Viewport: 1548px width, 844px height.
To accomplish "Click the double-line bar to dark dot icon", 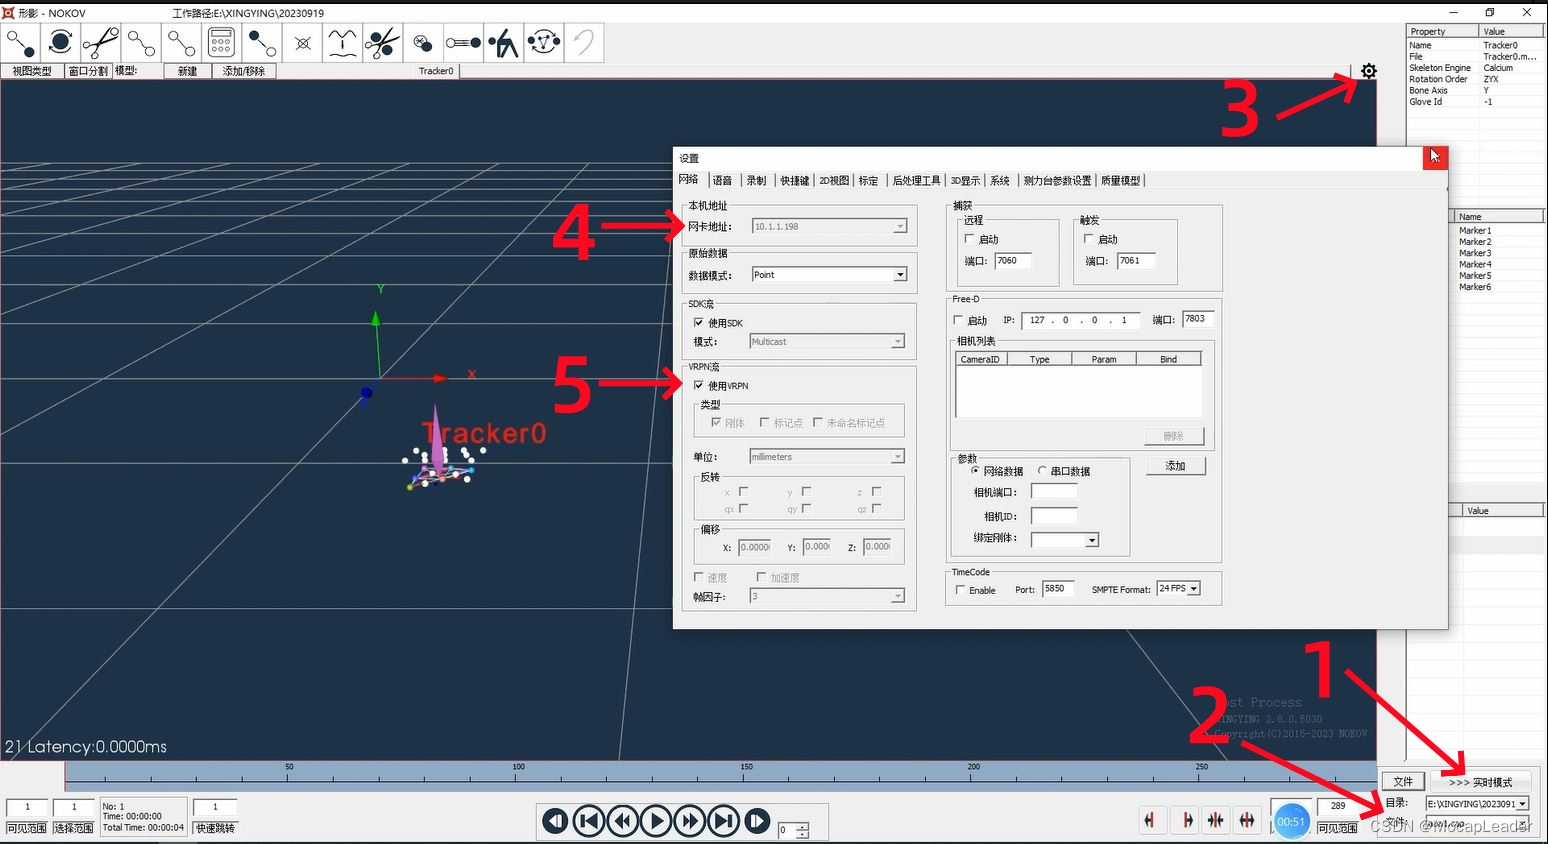I will click(x=463, y=43).
